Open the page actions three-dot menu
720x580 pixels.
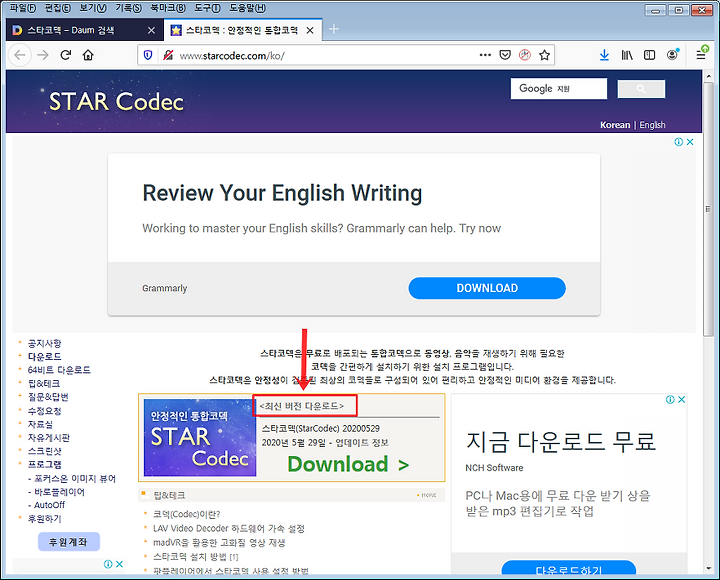point(485,55)
